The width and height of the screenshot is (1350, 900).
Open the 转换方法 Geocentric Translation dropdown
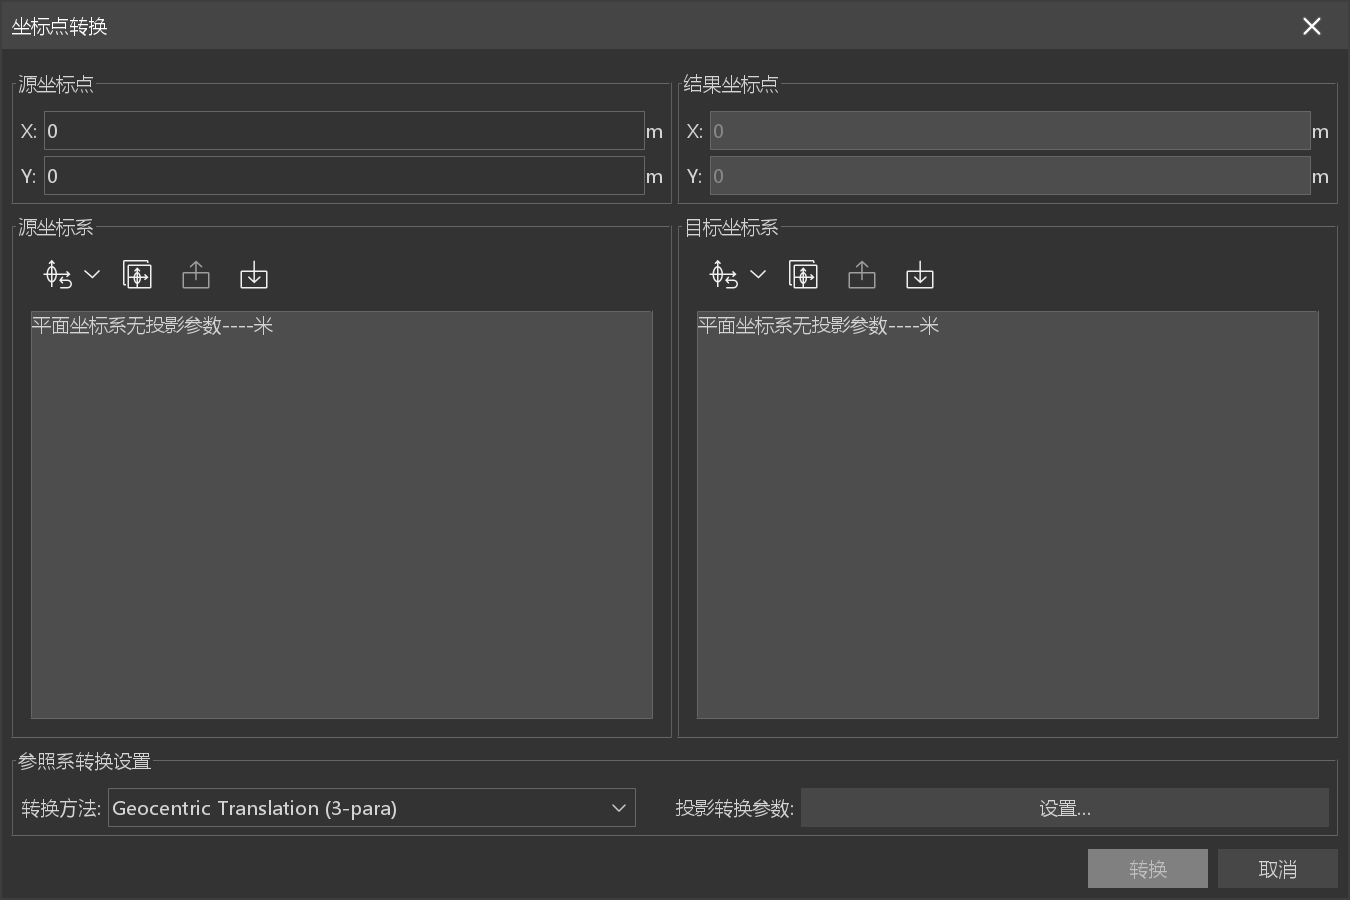(x=371, y=808)
